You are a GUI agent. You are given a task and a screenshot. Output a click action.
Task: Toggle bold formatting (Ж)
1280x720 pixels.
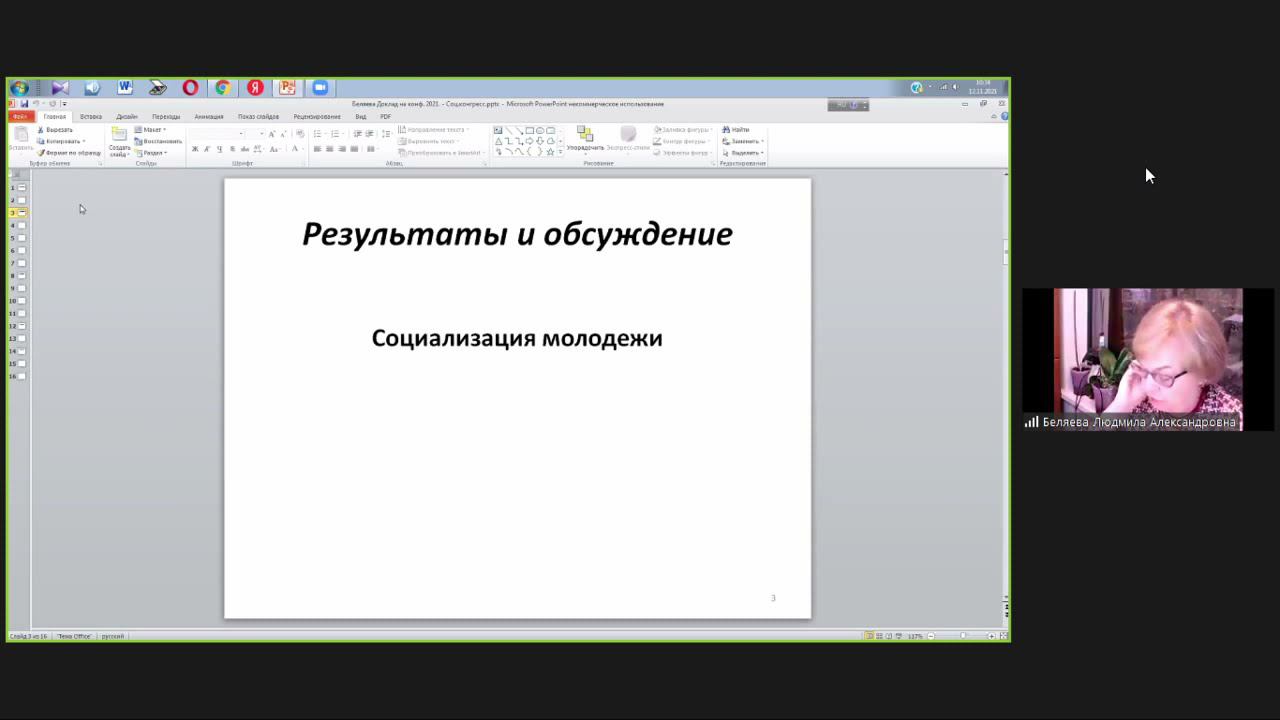pos(195,149)
